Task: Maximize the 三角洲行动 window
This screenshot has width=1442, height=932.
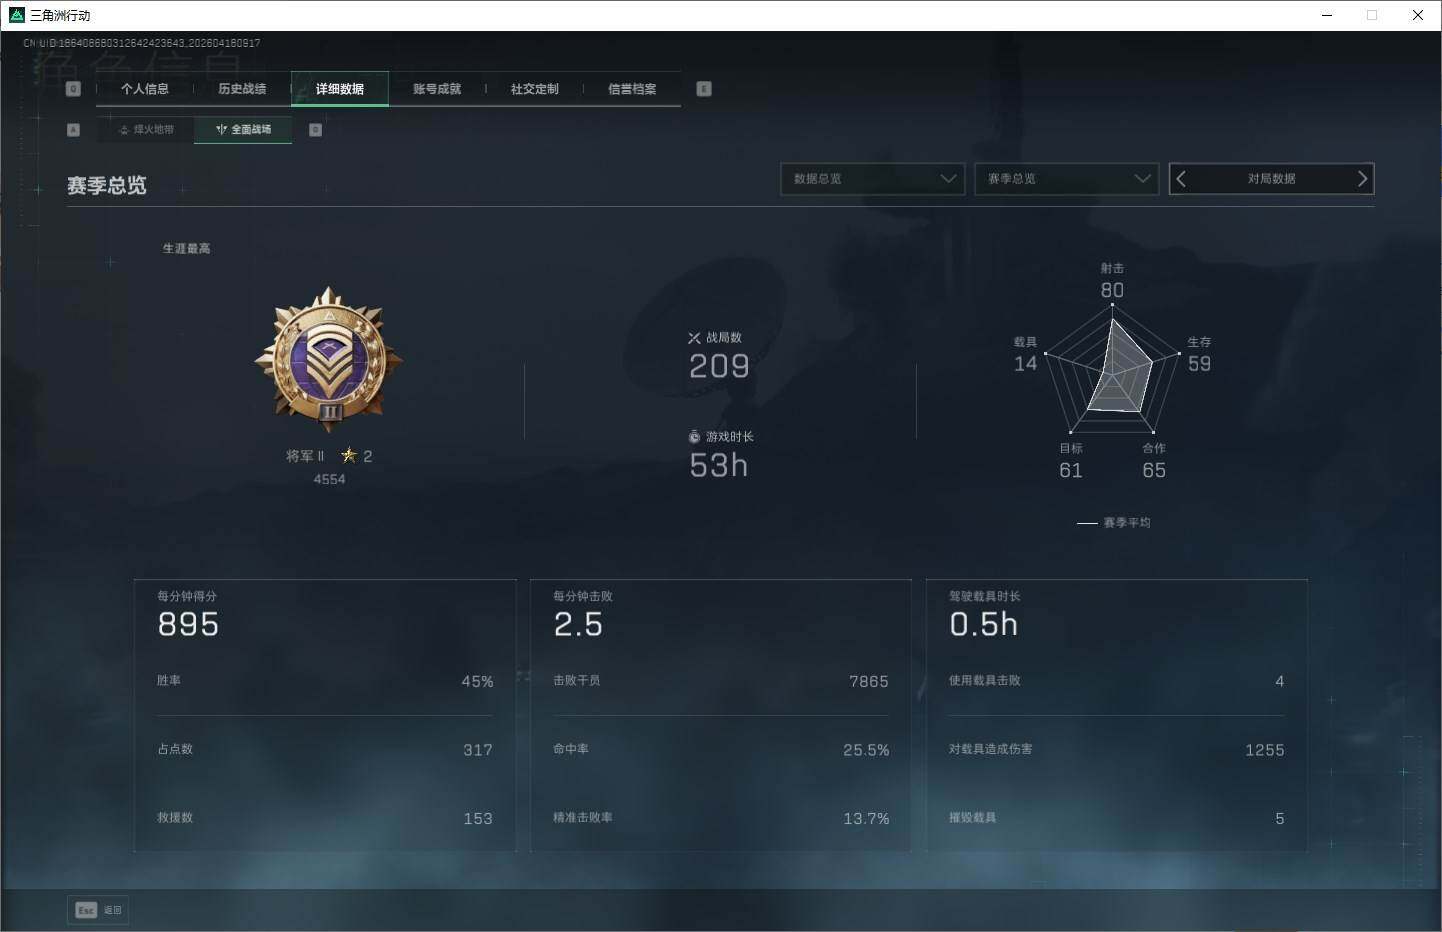Action: click(1372, 15)
